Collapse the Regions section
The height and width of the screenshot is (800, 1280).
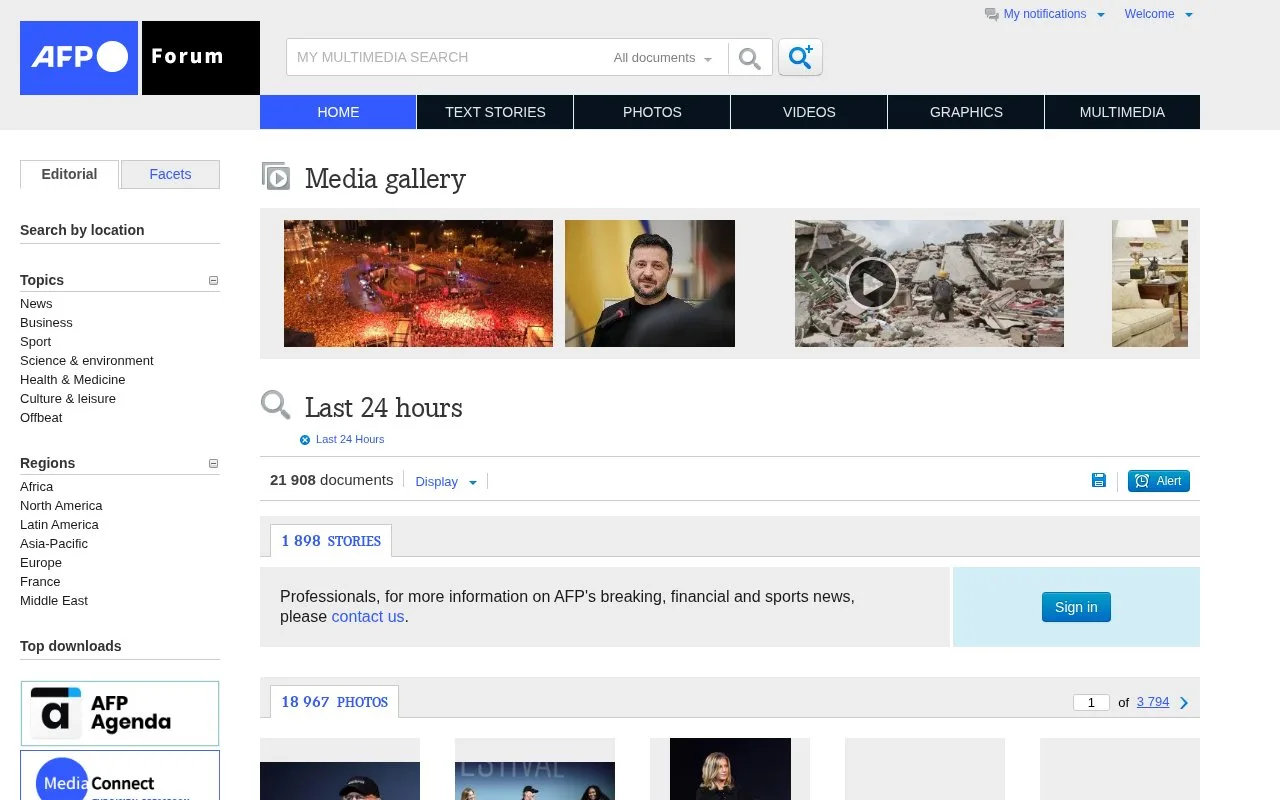click(213, 464)
